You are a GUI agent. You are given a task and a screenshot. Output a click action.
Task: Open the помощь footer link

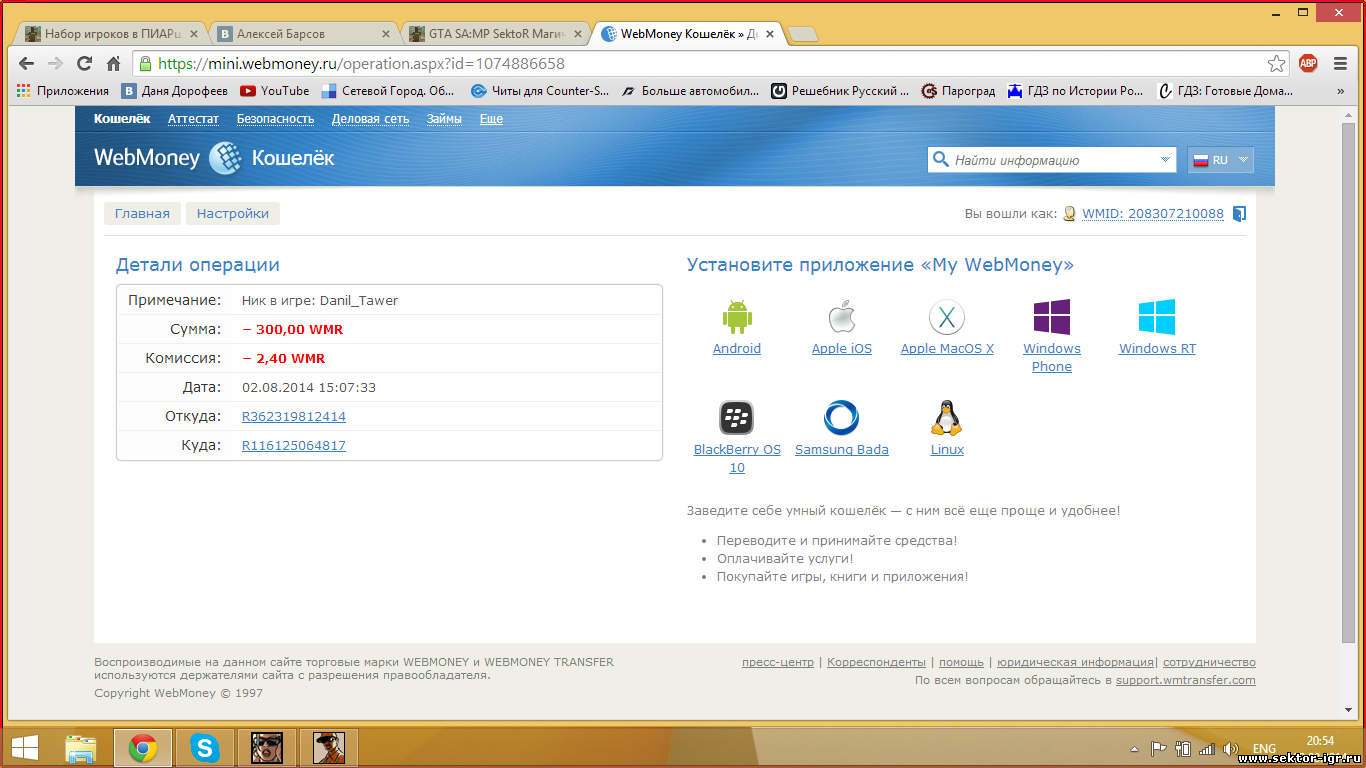point(961,662)
